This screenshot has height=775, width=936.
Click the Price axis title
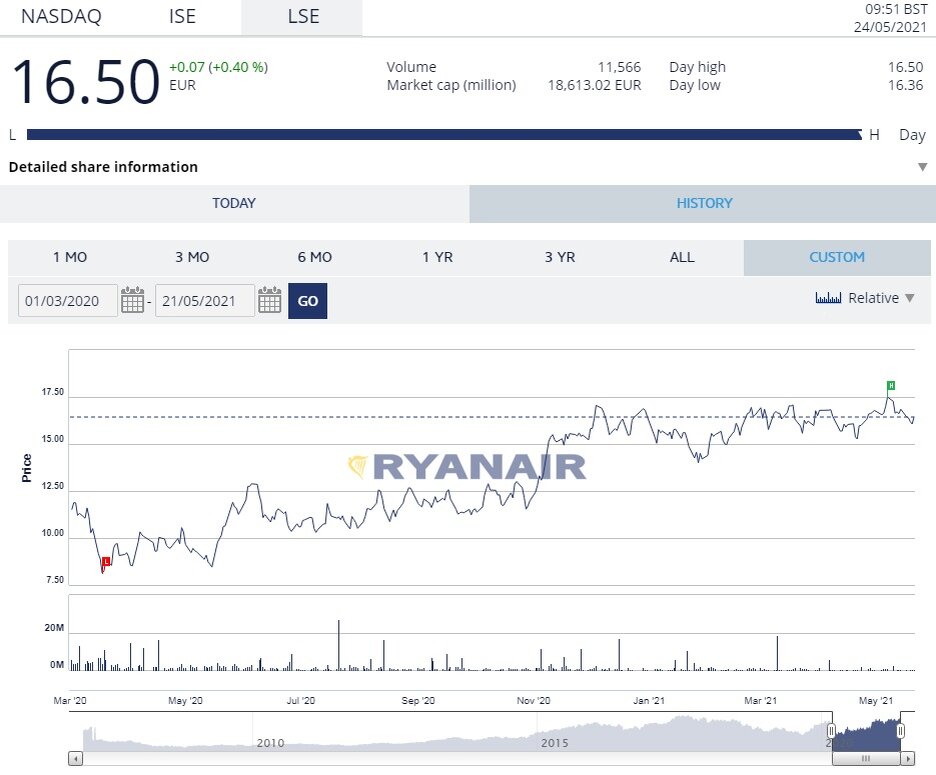26,468
